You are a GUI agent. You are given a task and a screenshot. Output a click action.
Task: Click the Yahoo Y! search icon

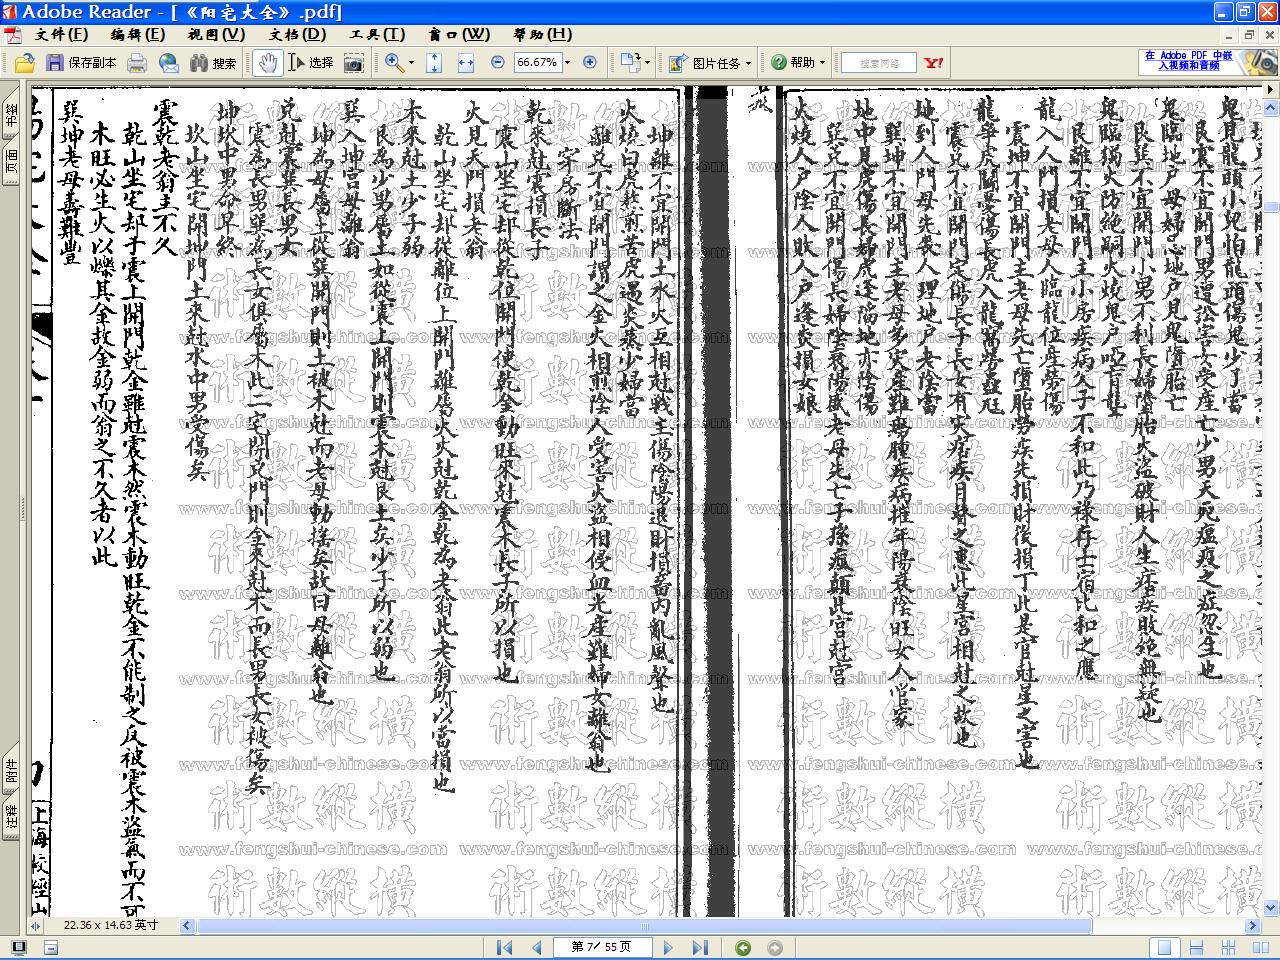933,63
